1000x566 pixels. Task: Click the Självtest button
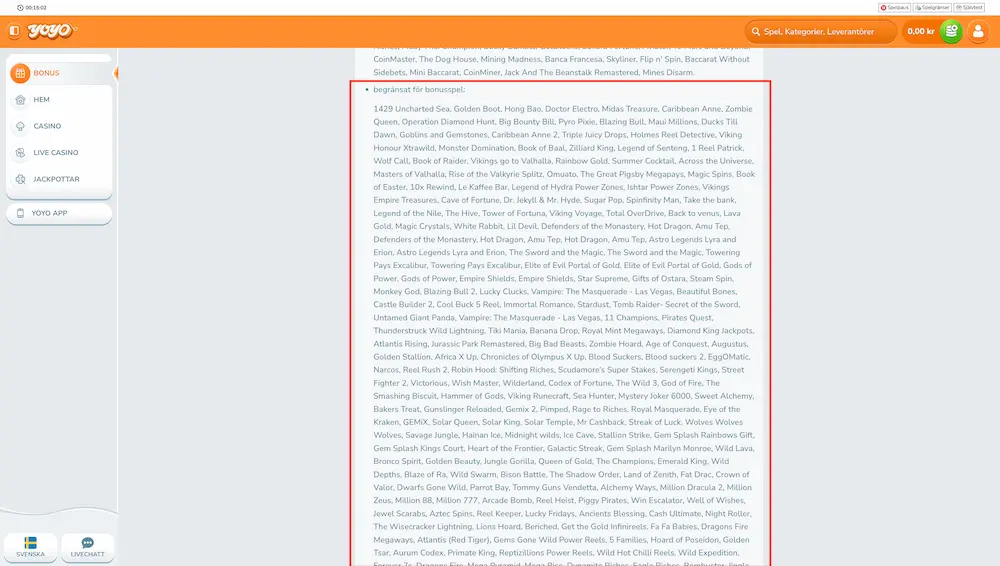tap(969, 8)
